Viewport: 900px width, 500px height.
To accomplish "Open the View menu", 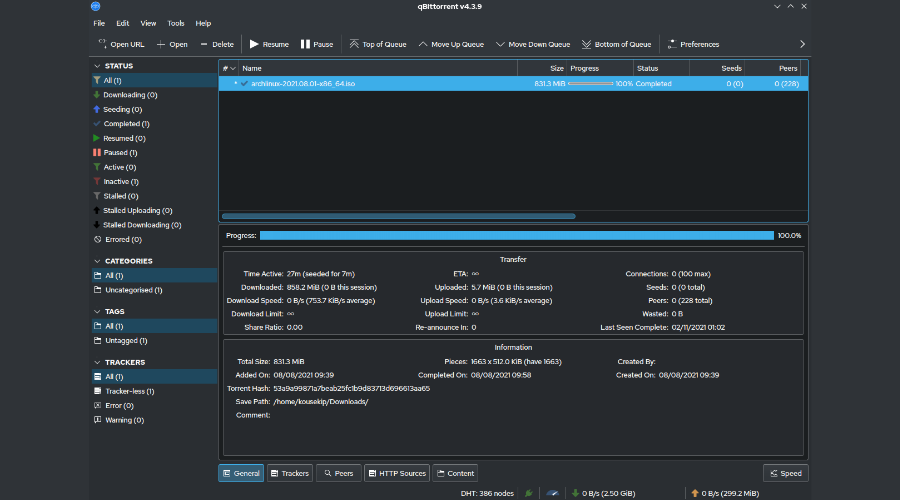I will tap(148, 24).
